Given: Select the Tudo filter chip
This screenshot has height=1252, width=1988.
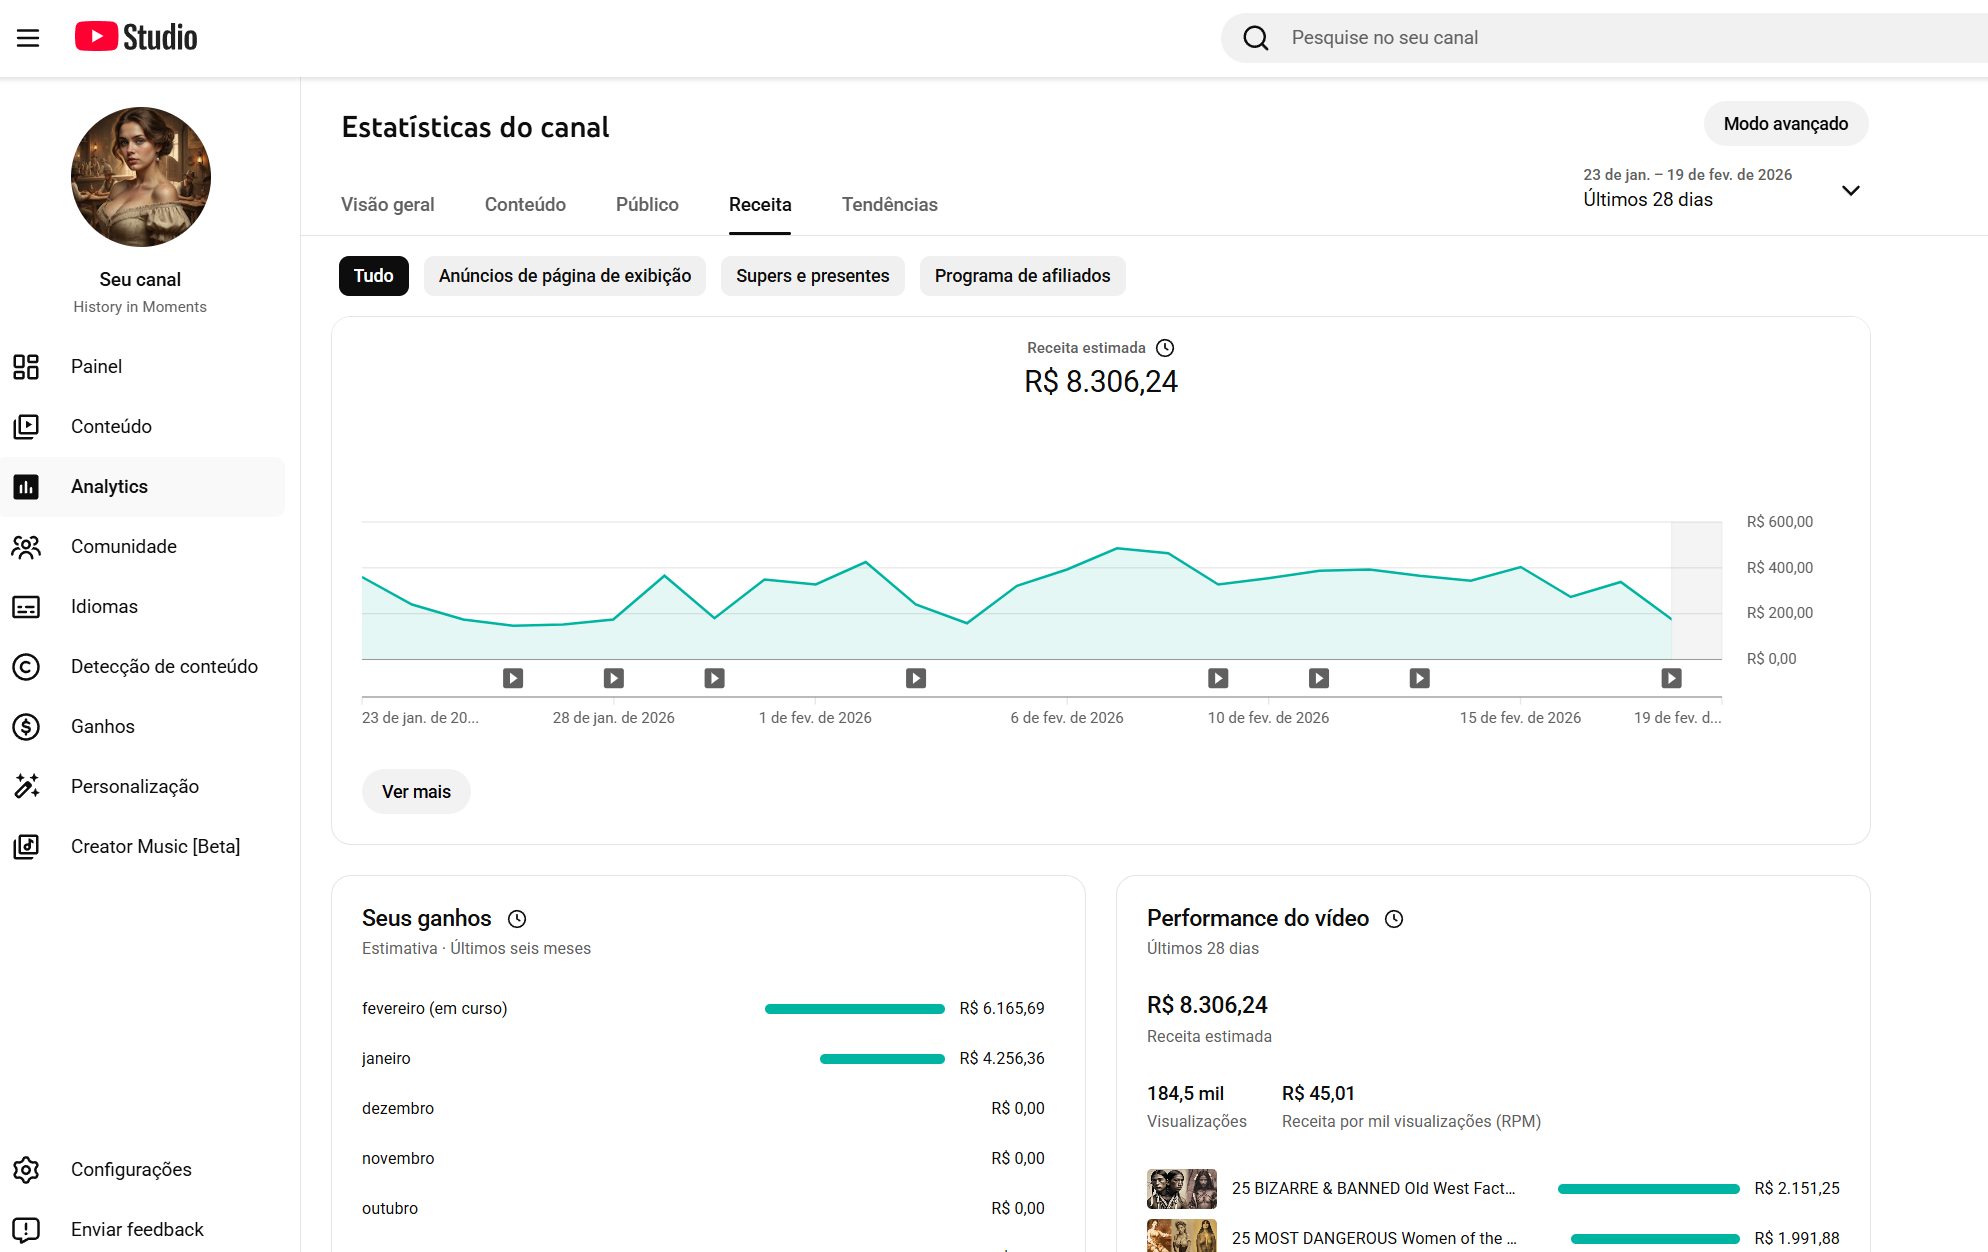Looking at the screenshot, I should click(373, 276).
